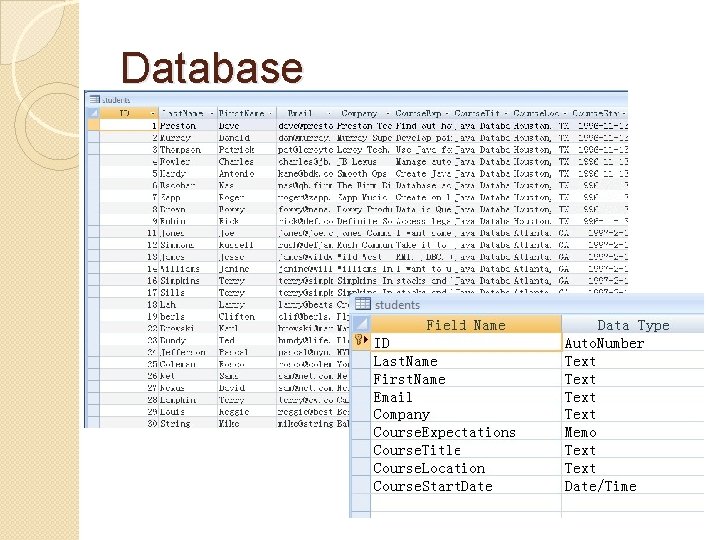The width and height of the screenshot is (720, 540).
Task: Click the Simpkins last name cell
Action: point(188,280)
